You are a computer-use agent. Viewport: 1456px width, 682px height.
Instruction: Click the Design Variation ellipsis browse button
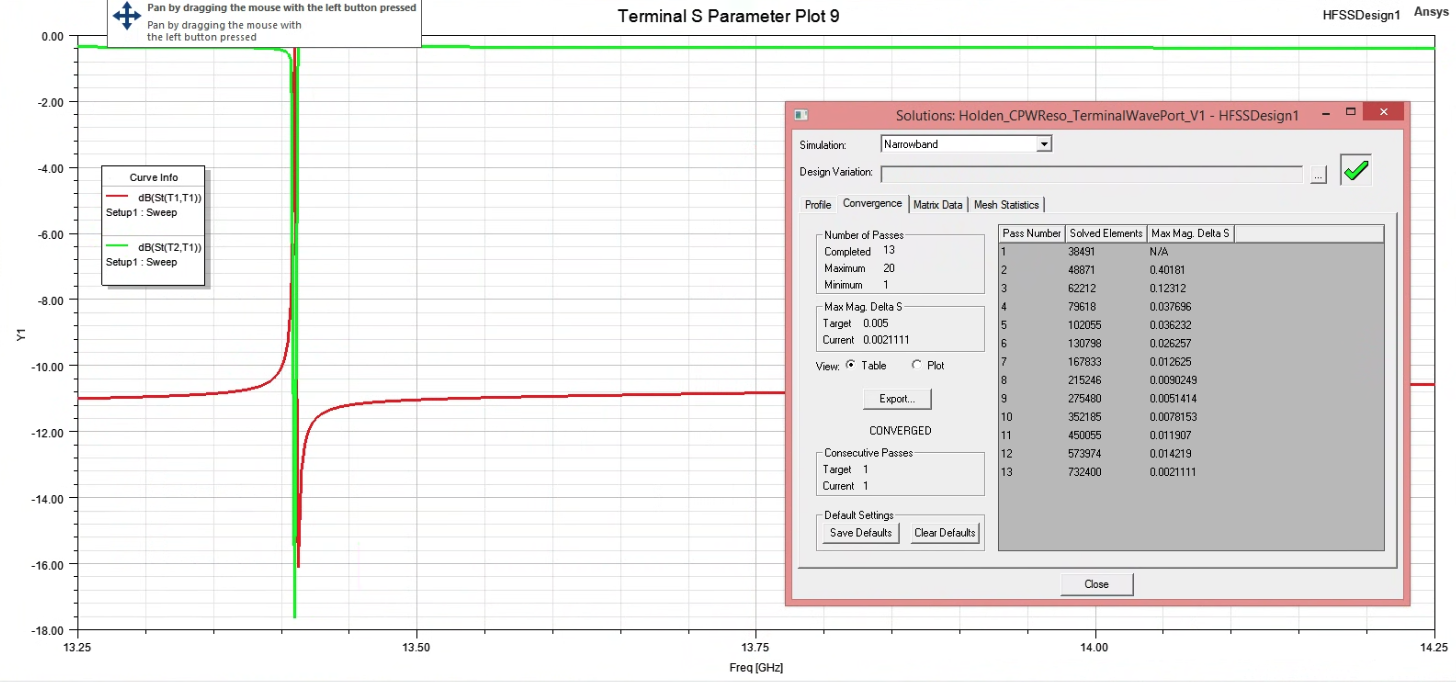pos(1318,174)
